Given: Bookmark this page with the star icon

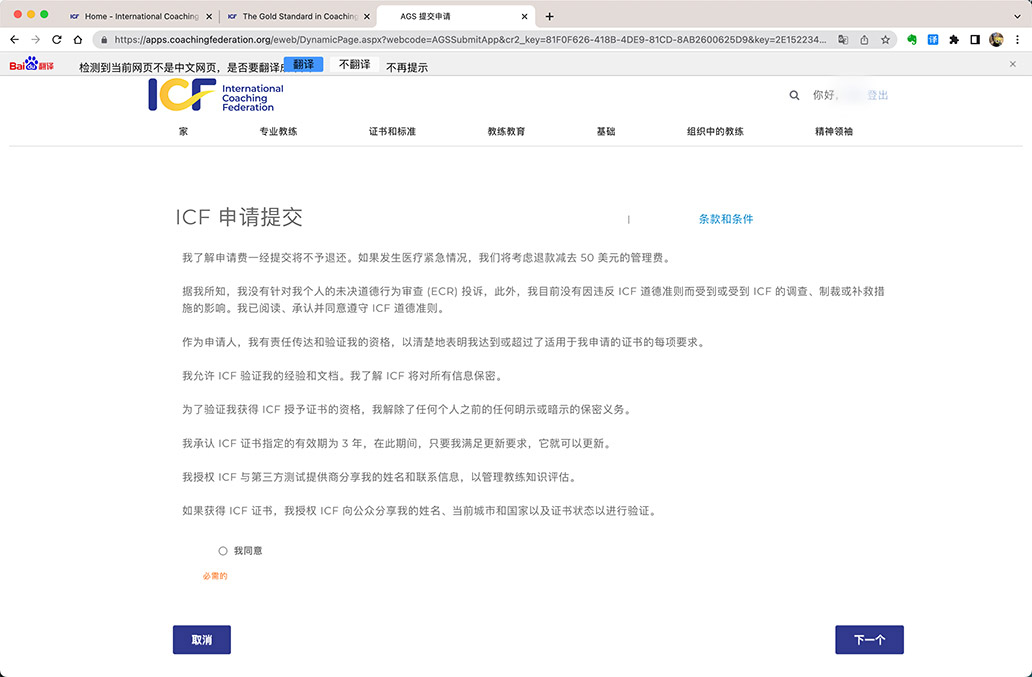Looking at the screenshot, I should point(886,40).
